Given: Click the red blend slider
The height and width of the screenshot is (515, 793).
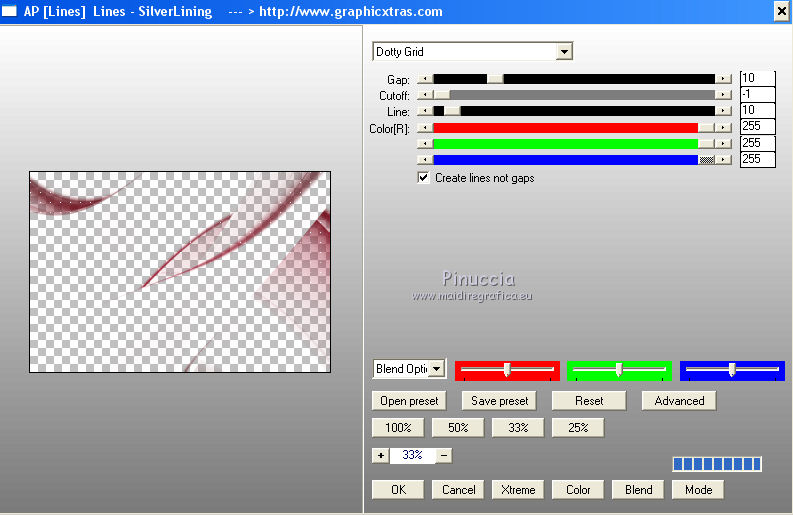Looking at the screenshot, I should 507,370.
